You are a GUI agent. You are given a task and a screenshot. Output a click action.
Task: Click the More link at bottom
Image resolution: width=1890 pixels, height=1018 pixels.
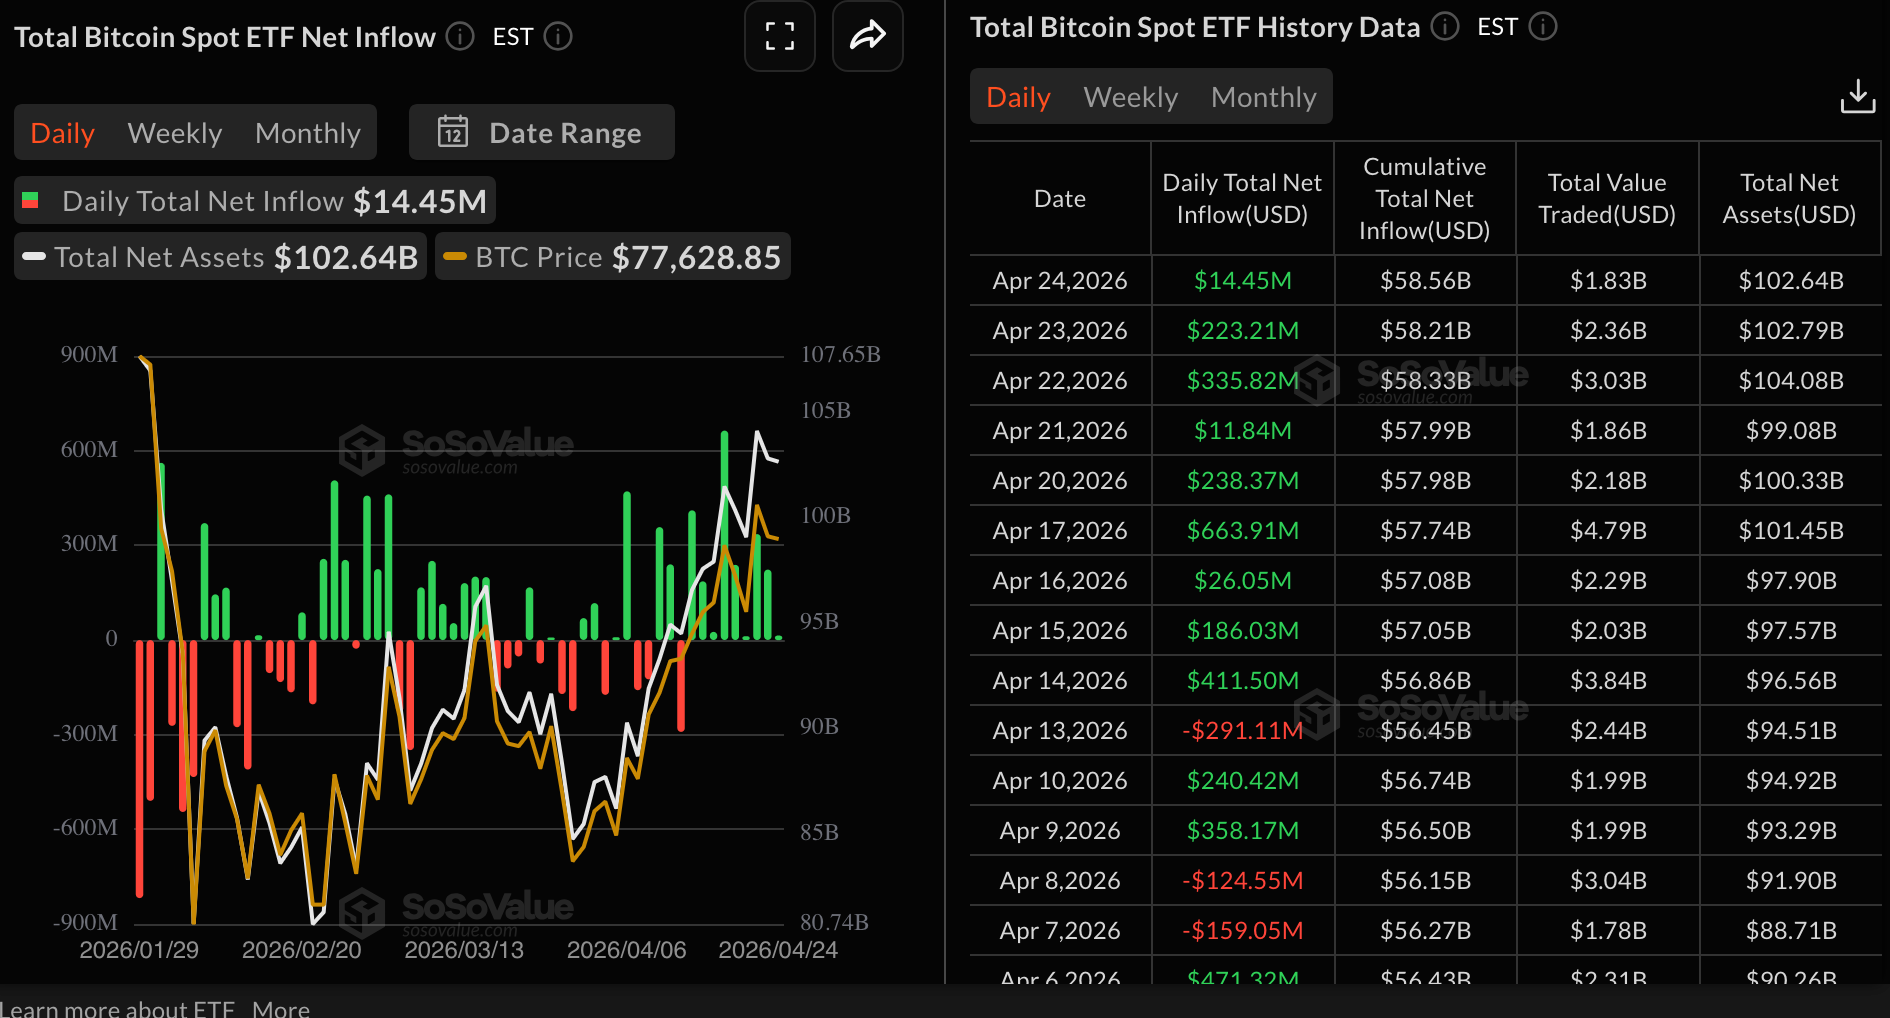click(281, 1008)
